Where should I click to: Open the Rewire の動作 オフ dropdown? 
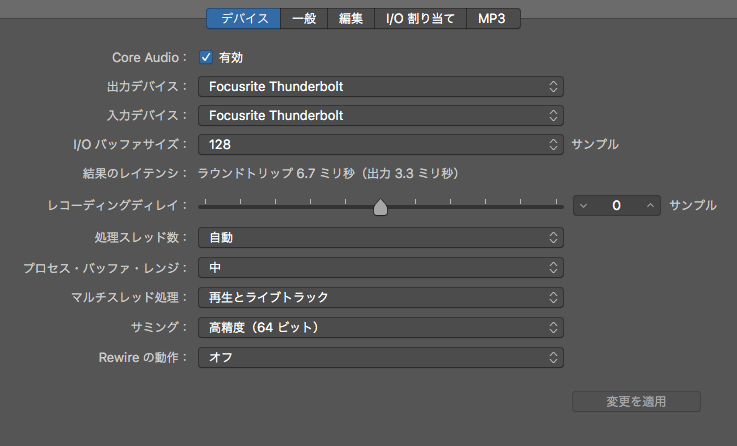pyautogui.click(x=381, y=358)
